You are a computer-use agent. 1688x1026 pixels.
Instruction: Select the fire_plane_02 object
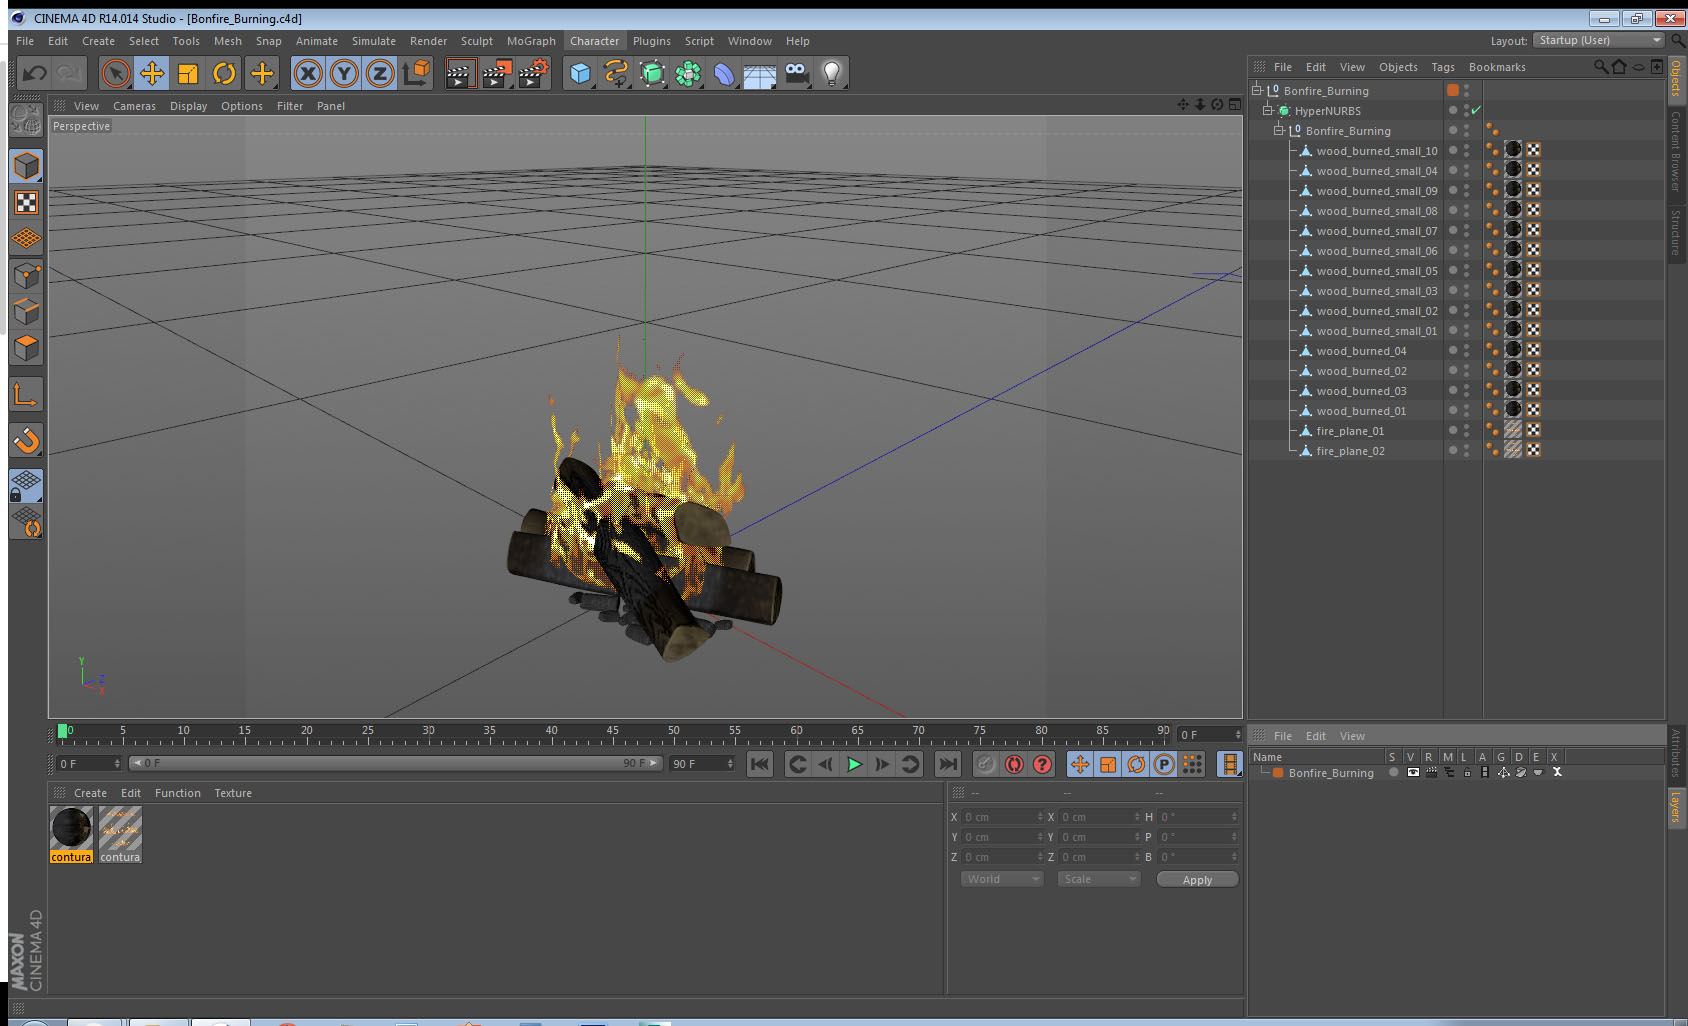1350,451
